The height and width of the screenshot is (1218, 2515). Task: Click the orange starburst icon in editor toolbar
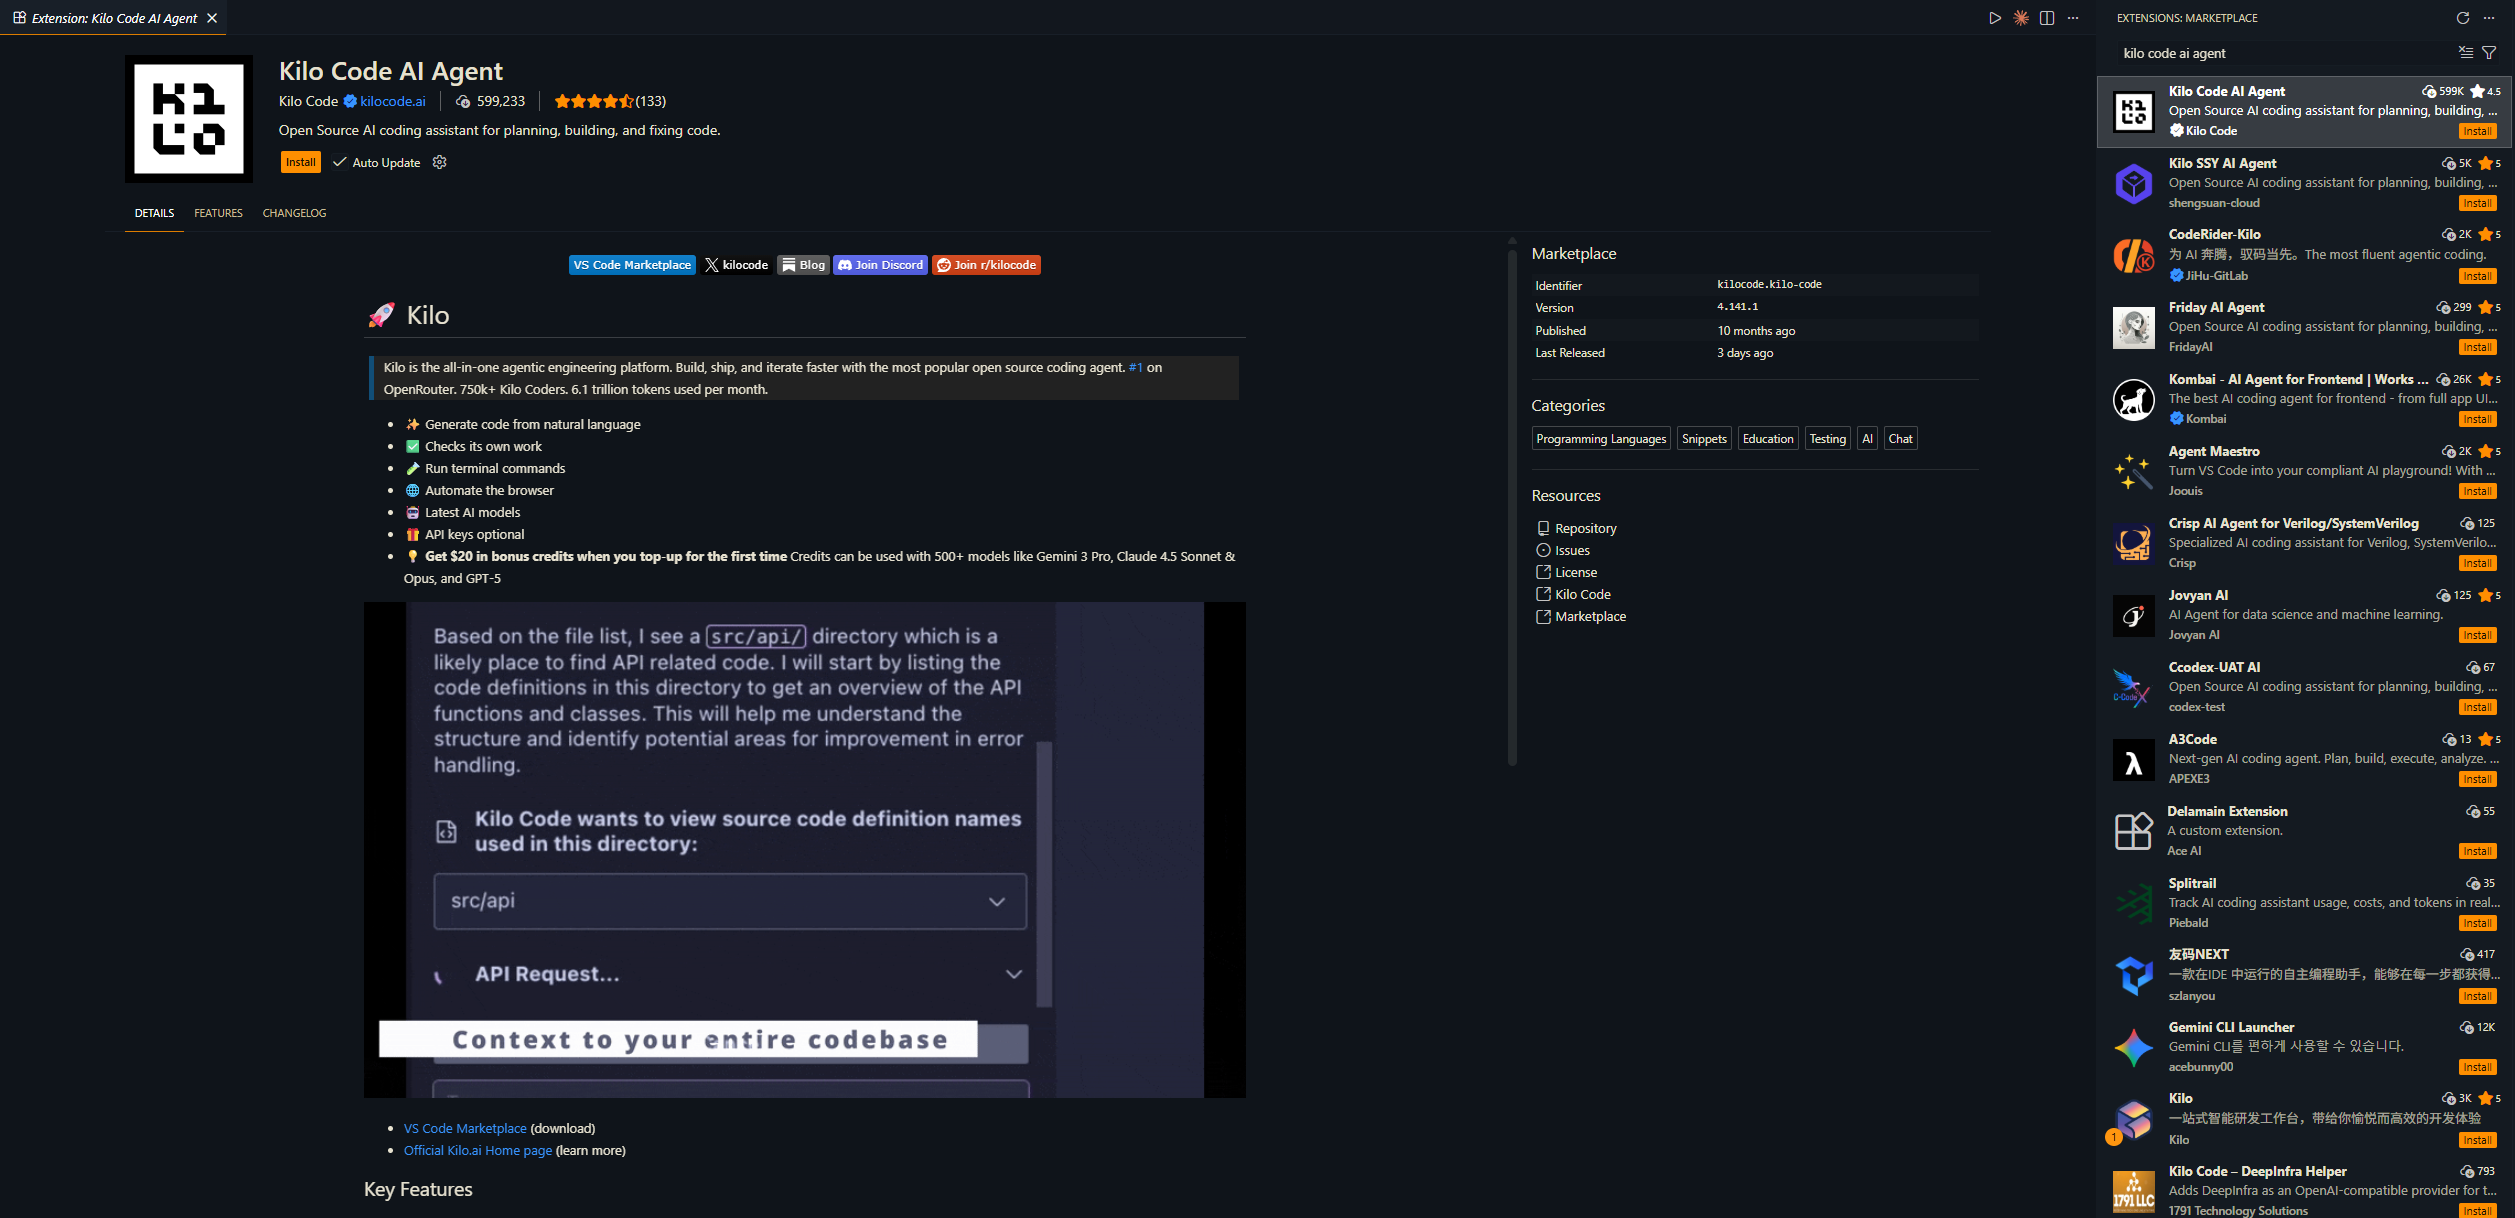[2021, 18]
